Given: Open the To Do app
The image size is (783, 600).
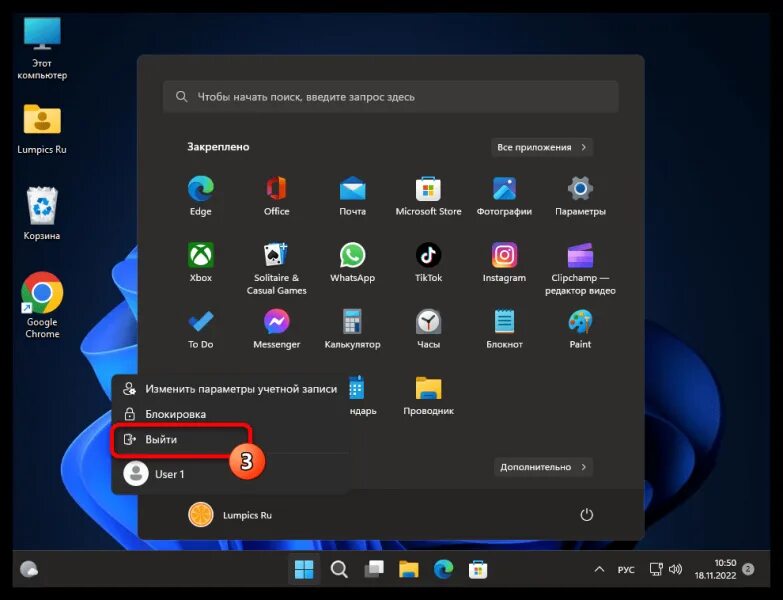Looking at the screenshot, I should coord(200,328).
